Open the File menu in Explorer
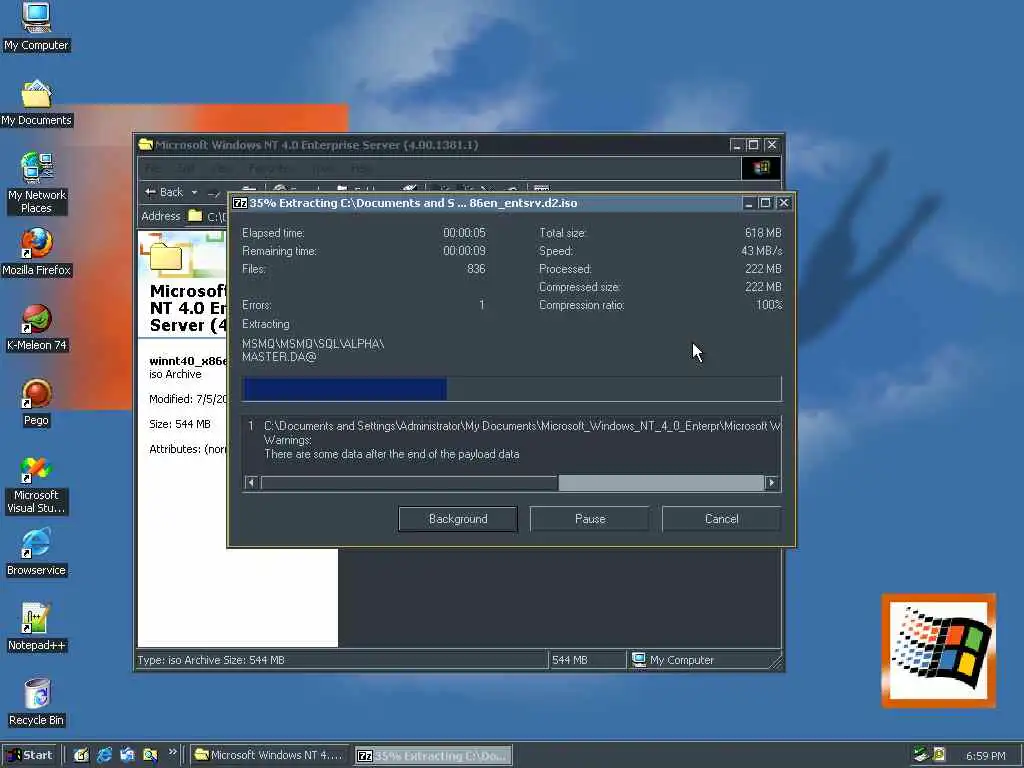This screenshot has width=1024, height=768. coord(153,169)
